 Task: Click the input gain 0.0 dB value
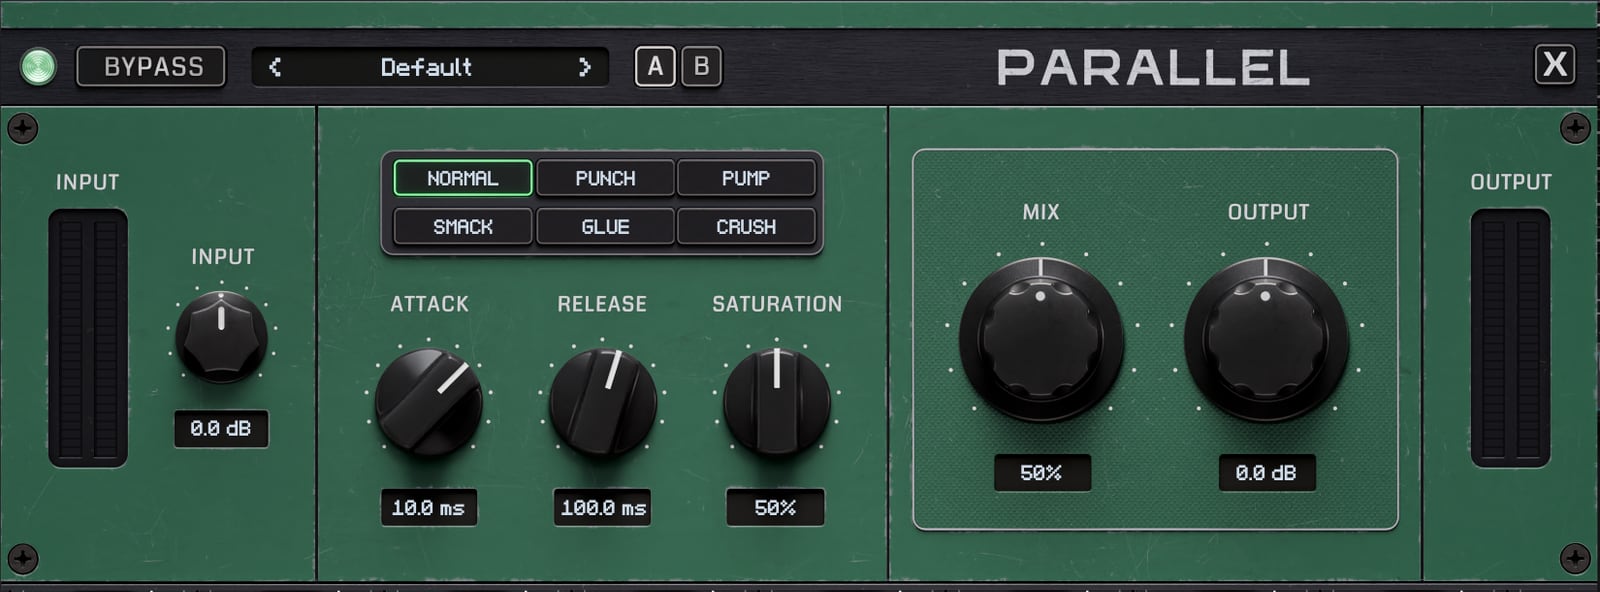point(221,429)
